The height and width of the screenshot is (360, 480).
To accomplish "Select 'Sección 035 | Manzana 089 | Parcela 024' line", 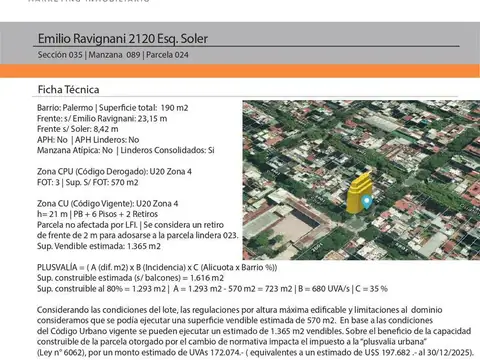I will tap(113, 55).
